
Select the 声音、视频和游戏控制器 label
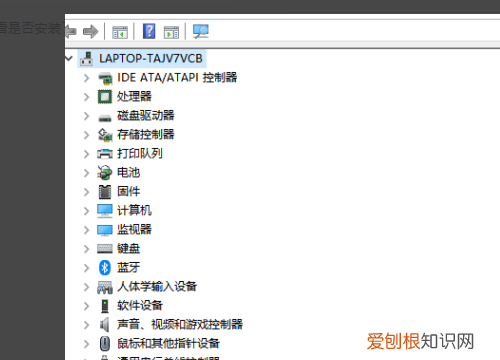(x=180, y=325)
